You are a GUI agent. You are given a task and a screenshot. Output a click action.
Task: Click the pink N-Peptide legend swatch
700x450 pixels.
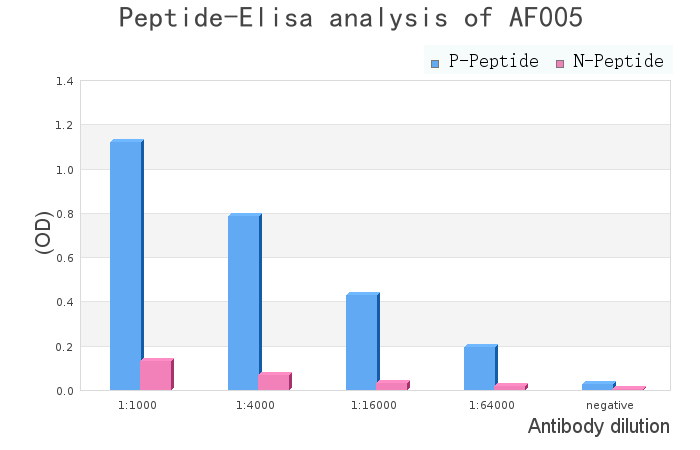click(560, 63)
